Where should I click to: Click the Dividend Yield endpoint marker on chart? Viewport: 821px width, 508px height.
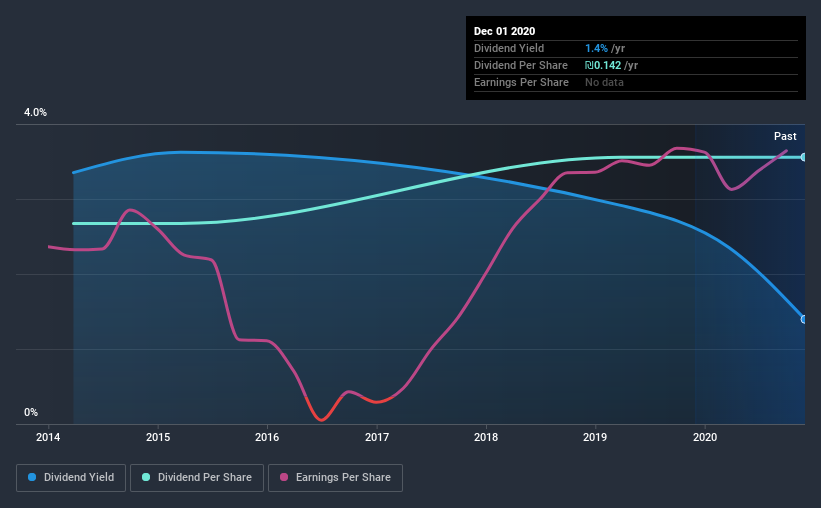point(804,319)
